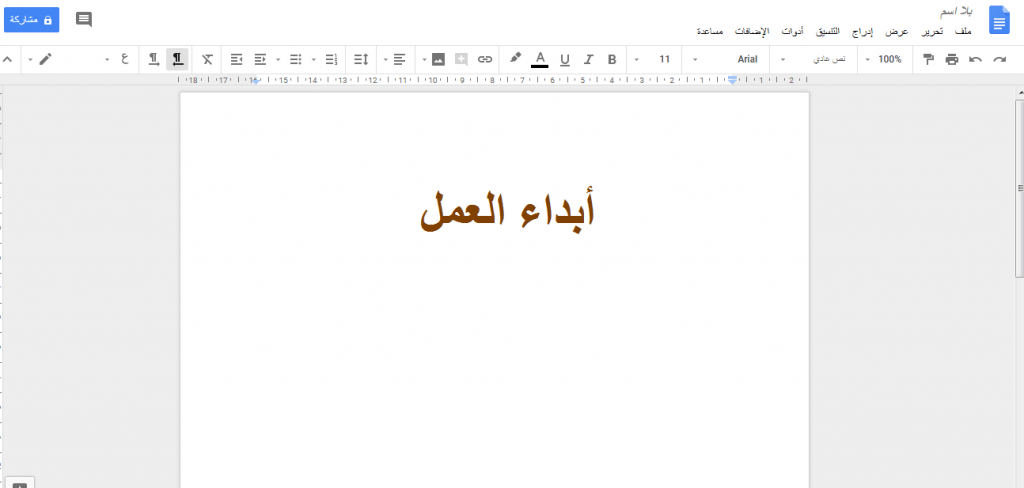Open the مساعدة menu
This screenshot has width=1024, height=488.
(x=709, y=31)
